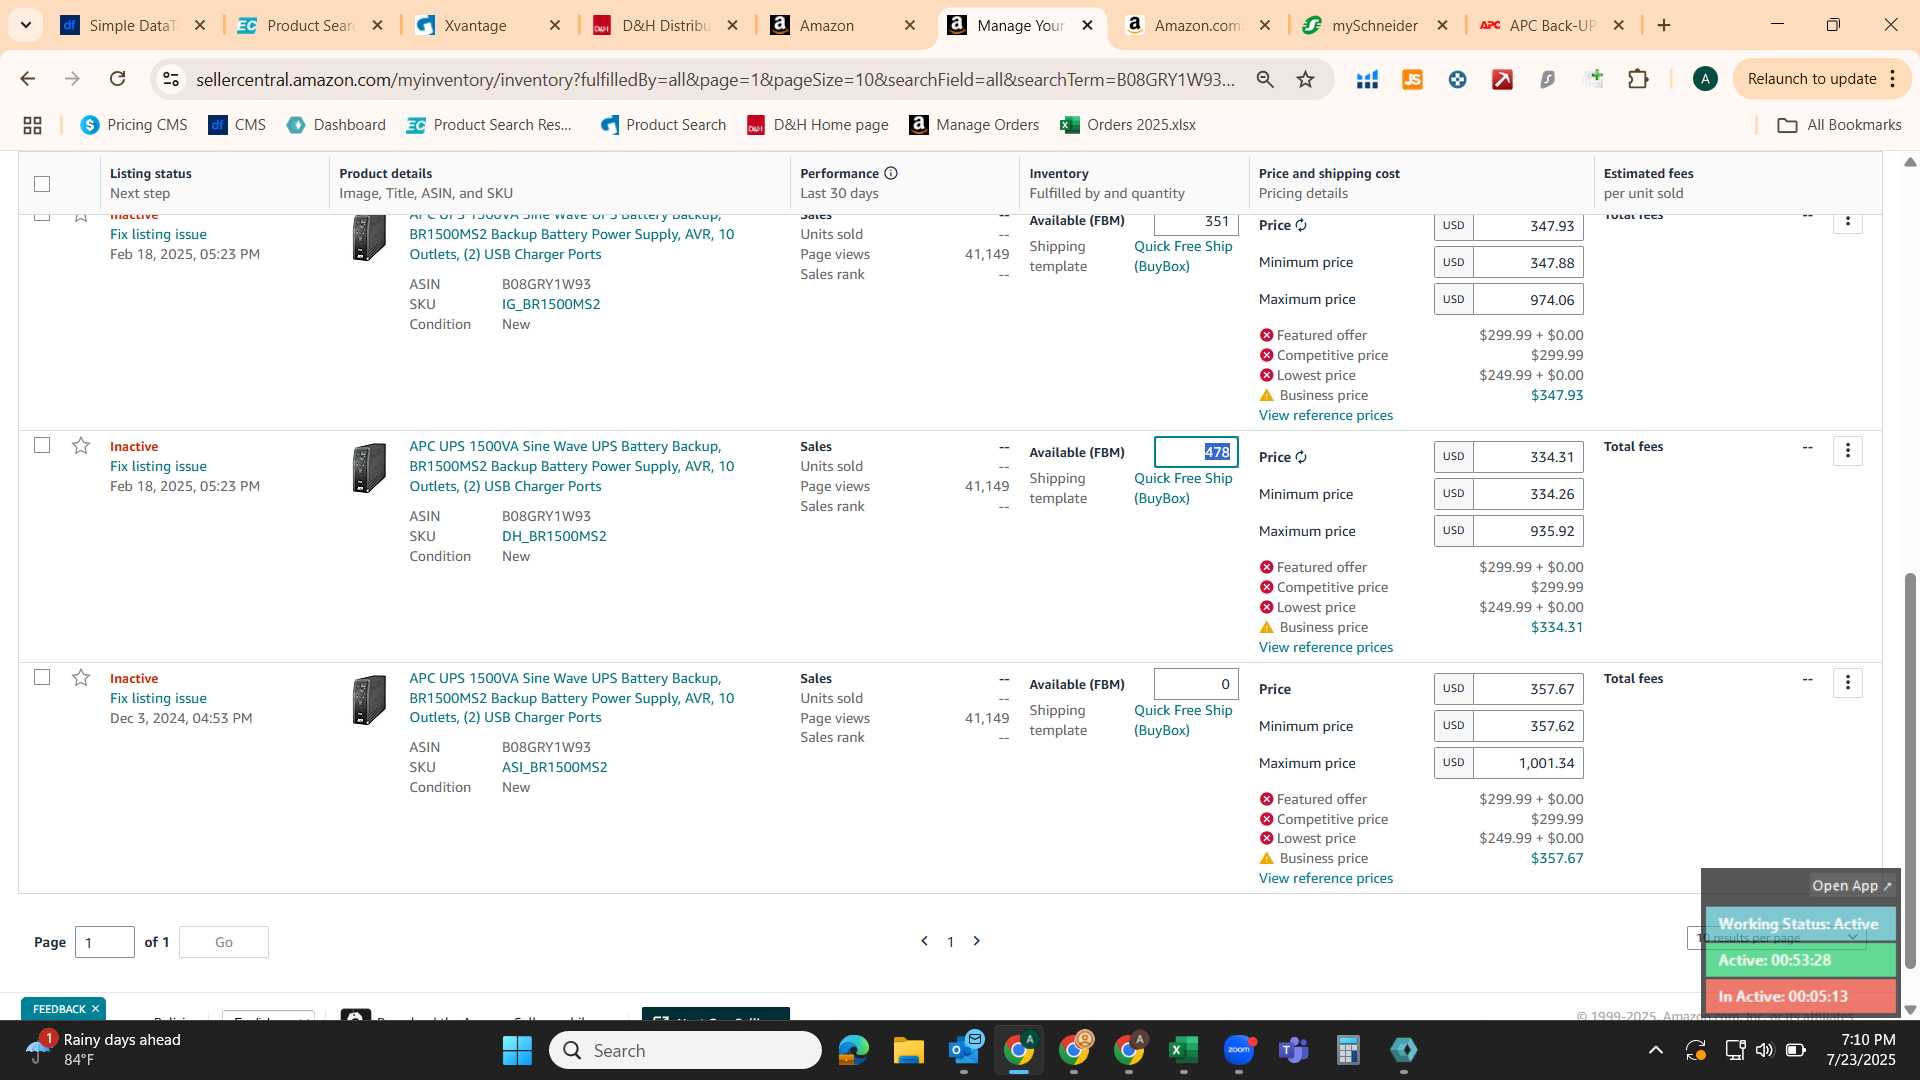Viewport: 1920px width, 1080px height.
Task: Go to next results page arrow
Action: [977, 941]
